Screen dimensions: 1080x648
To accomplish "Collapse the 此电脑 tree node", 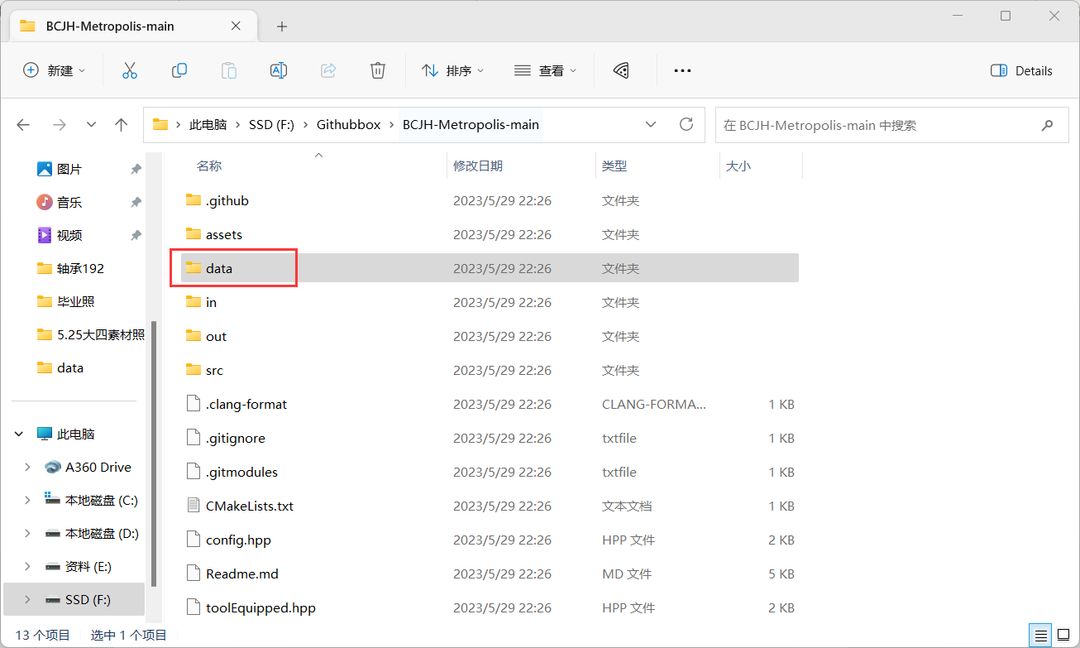I will (19, 434).
